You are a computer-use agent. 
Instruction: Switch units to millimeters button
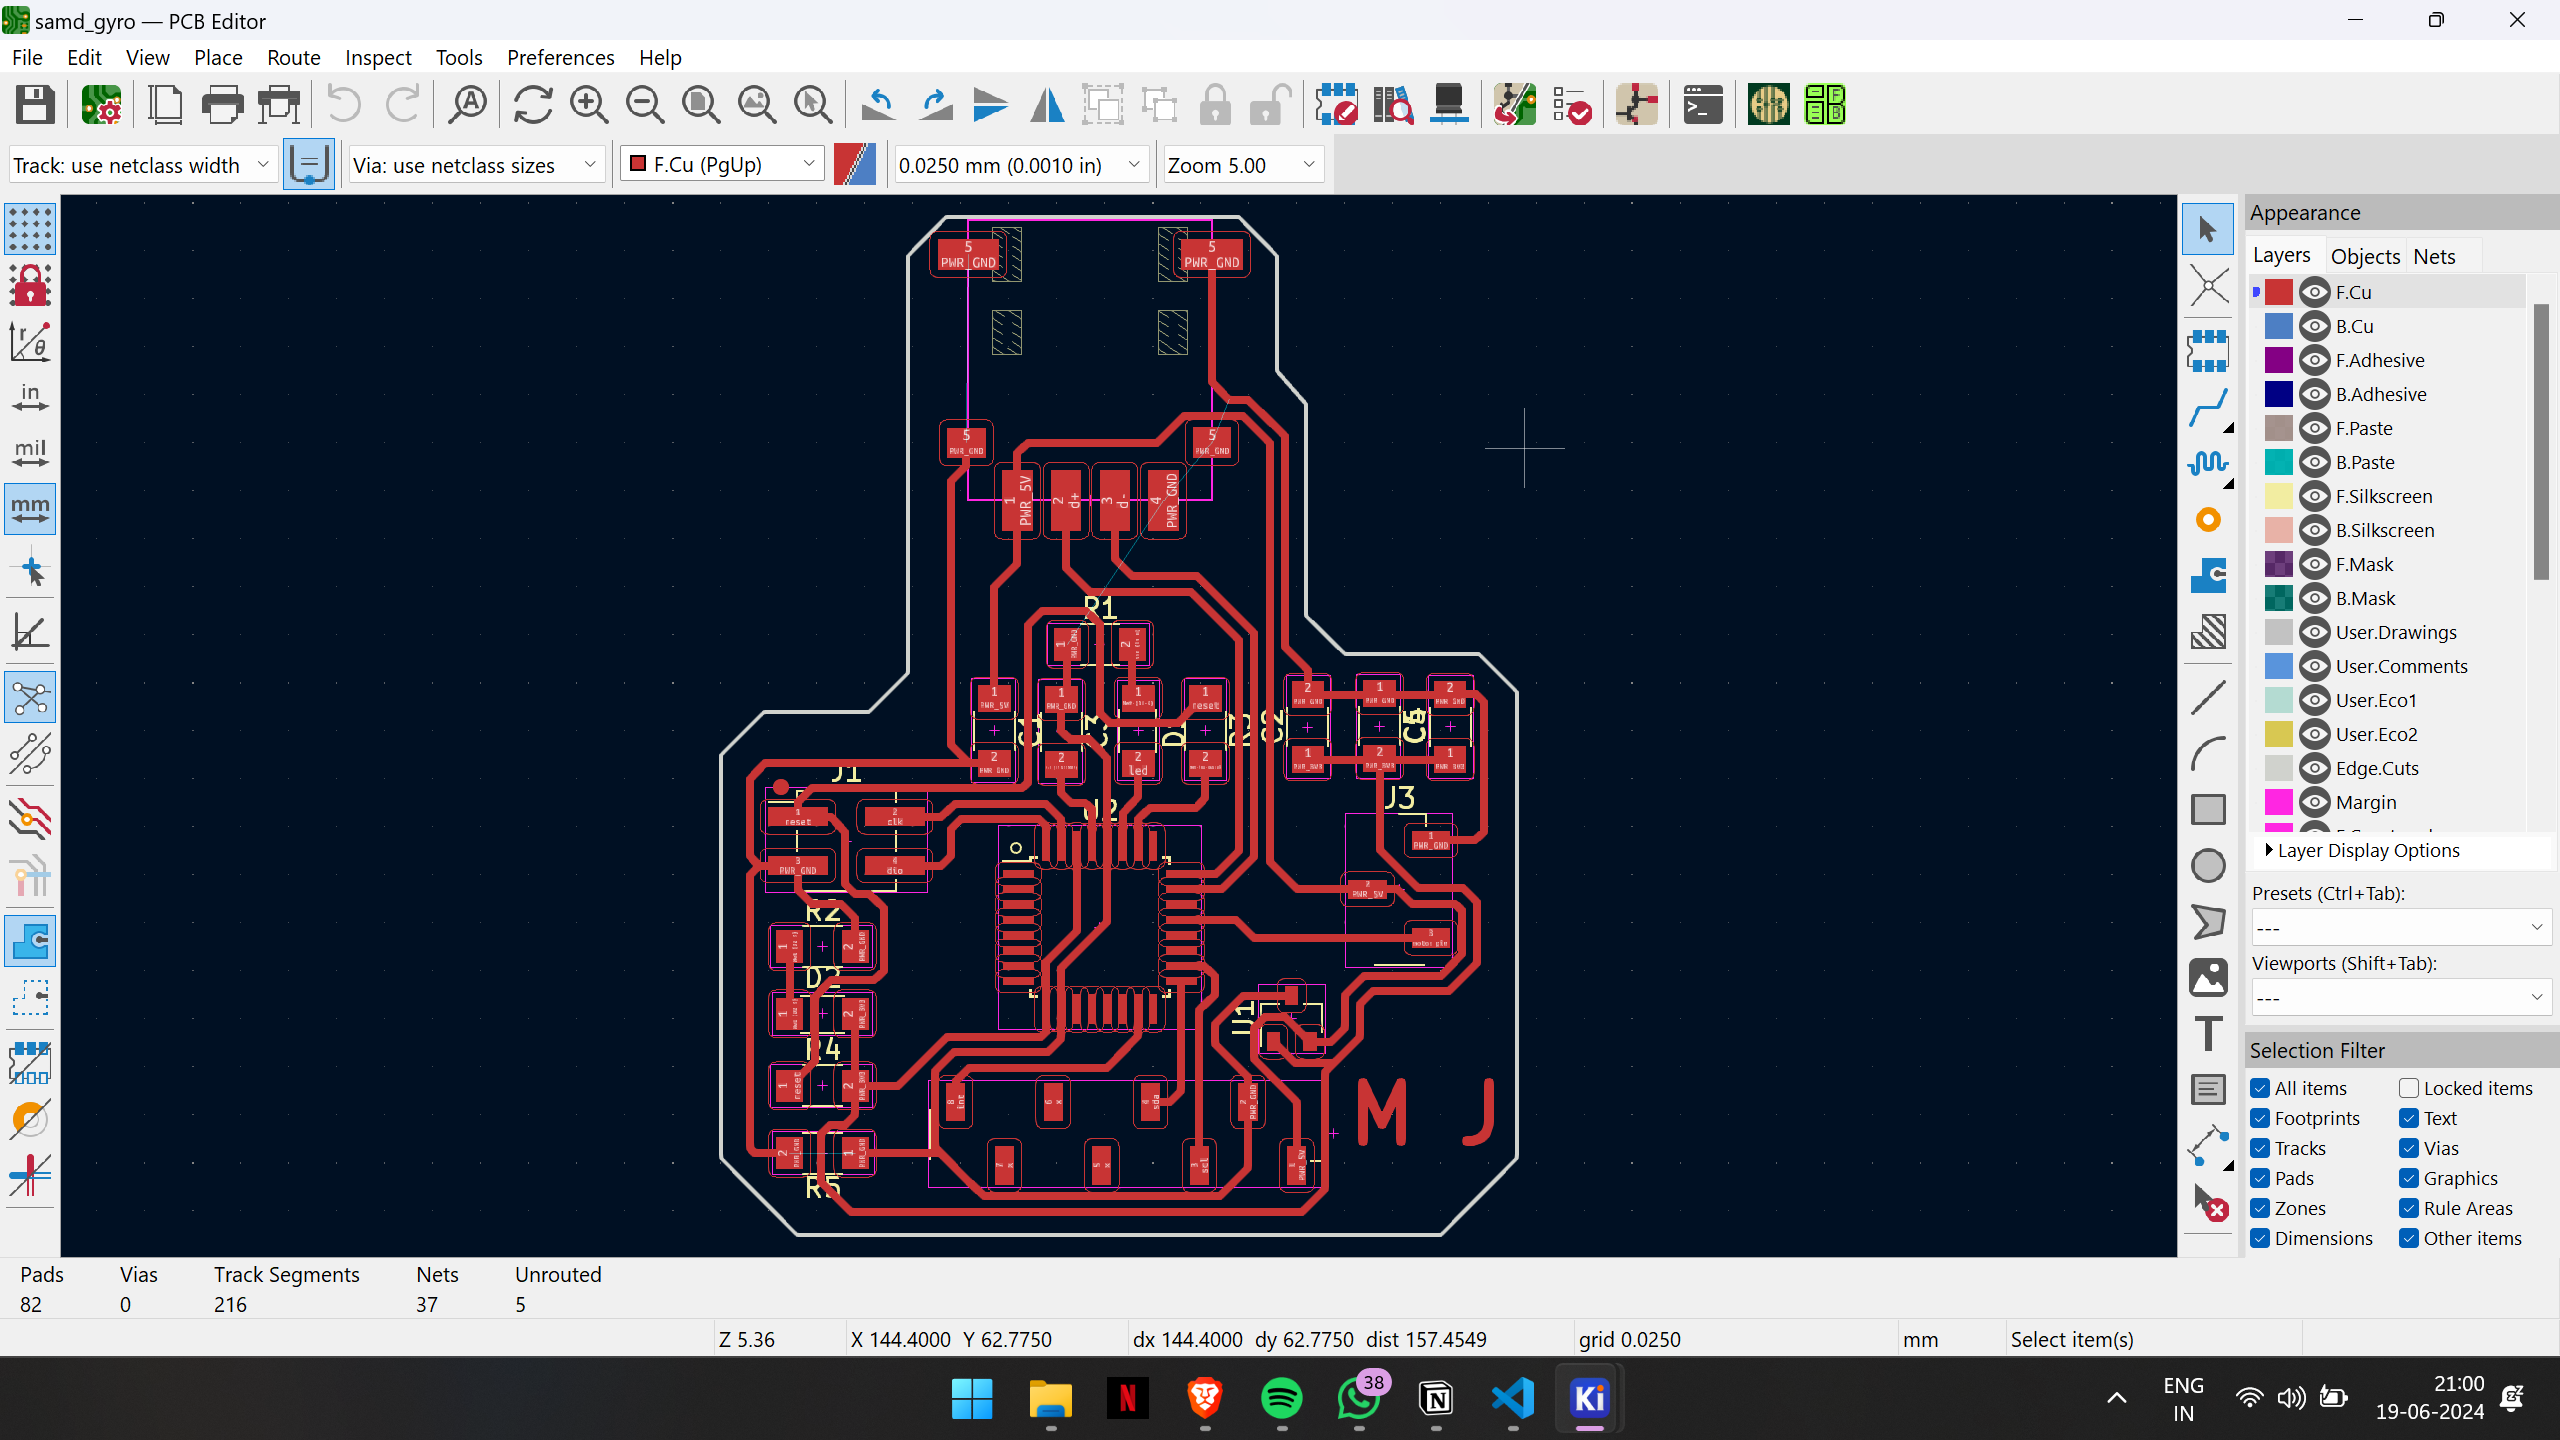30,509
